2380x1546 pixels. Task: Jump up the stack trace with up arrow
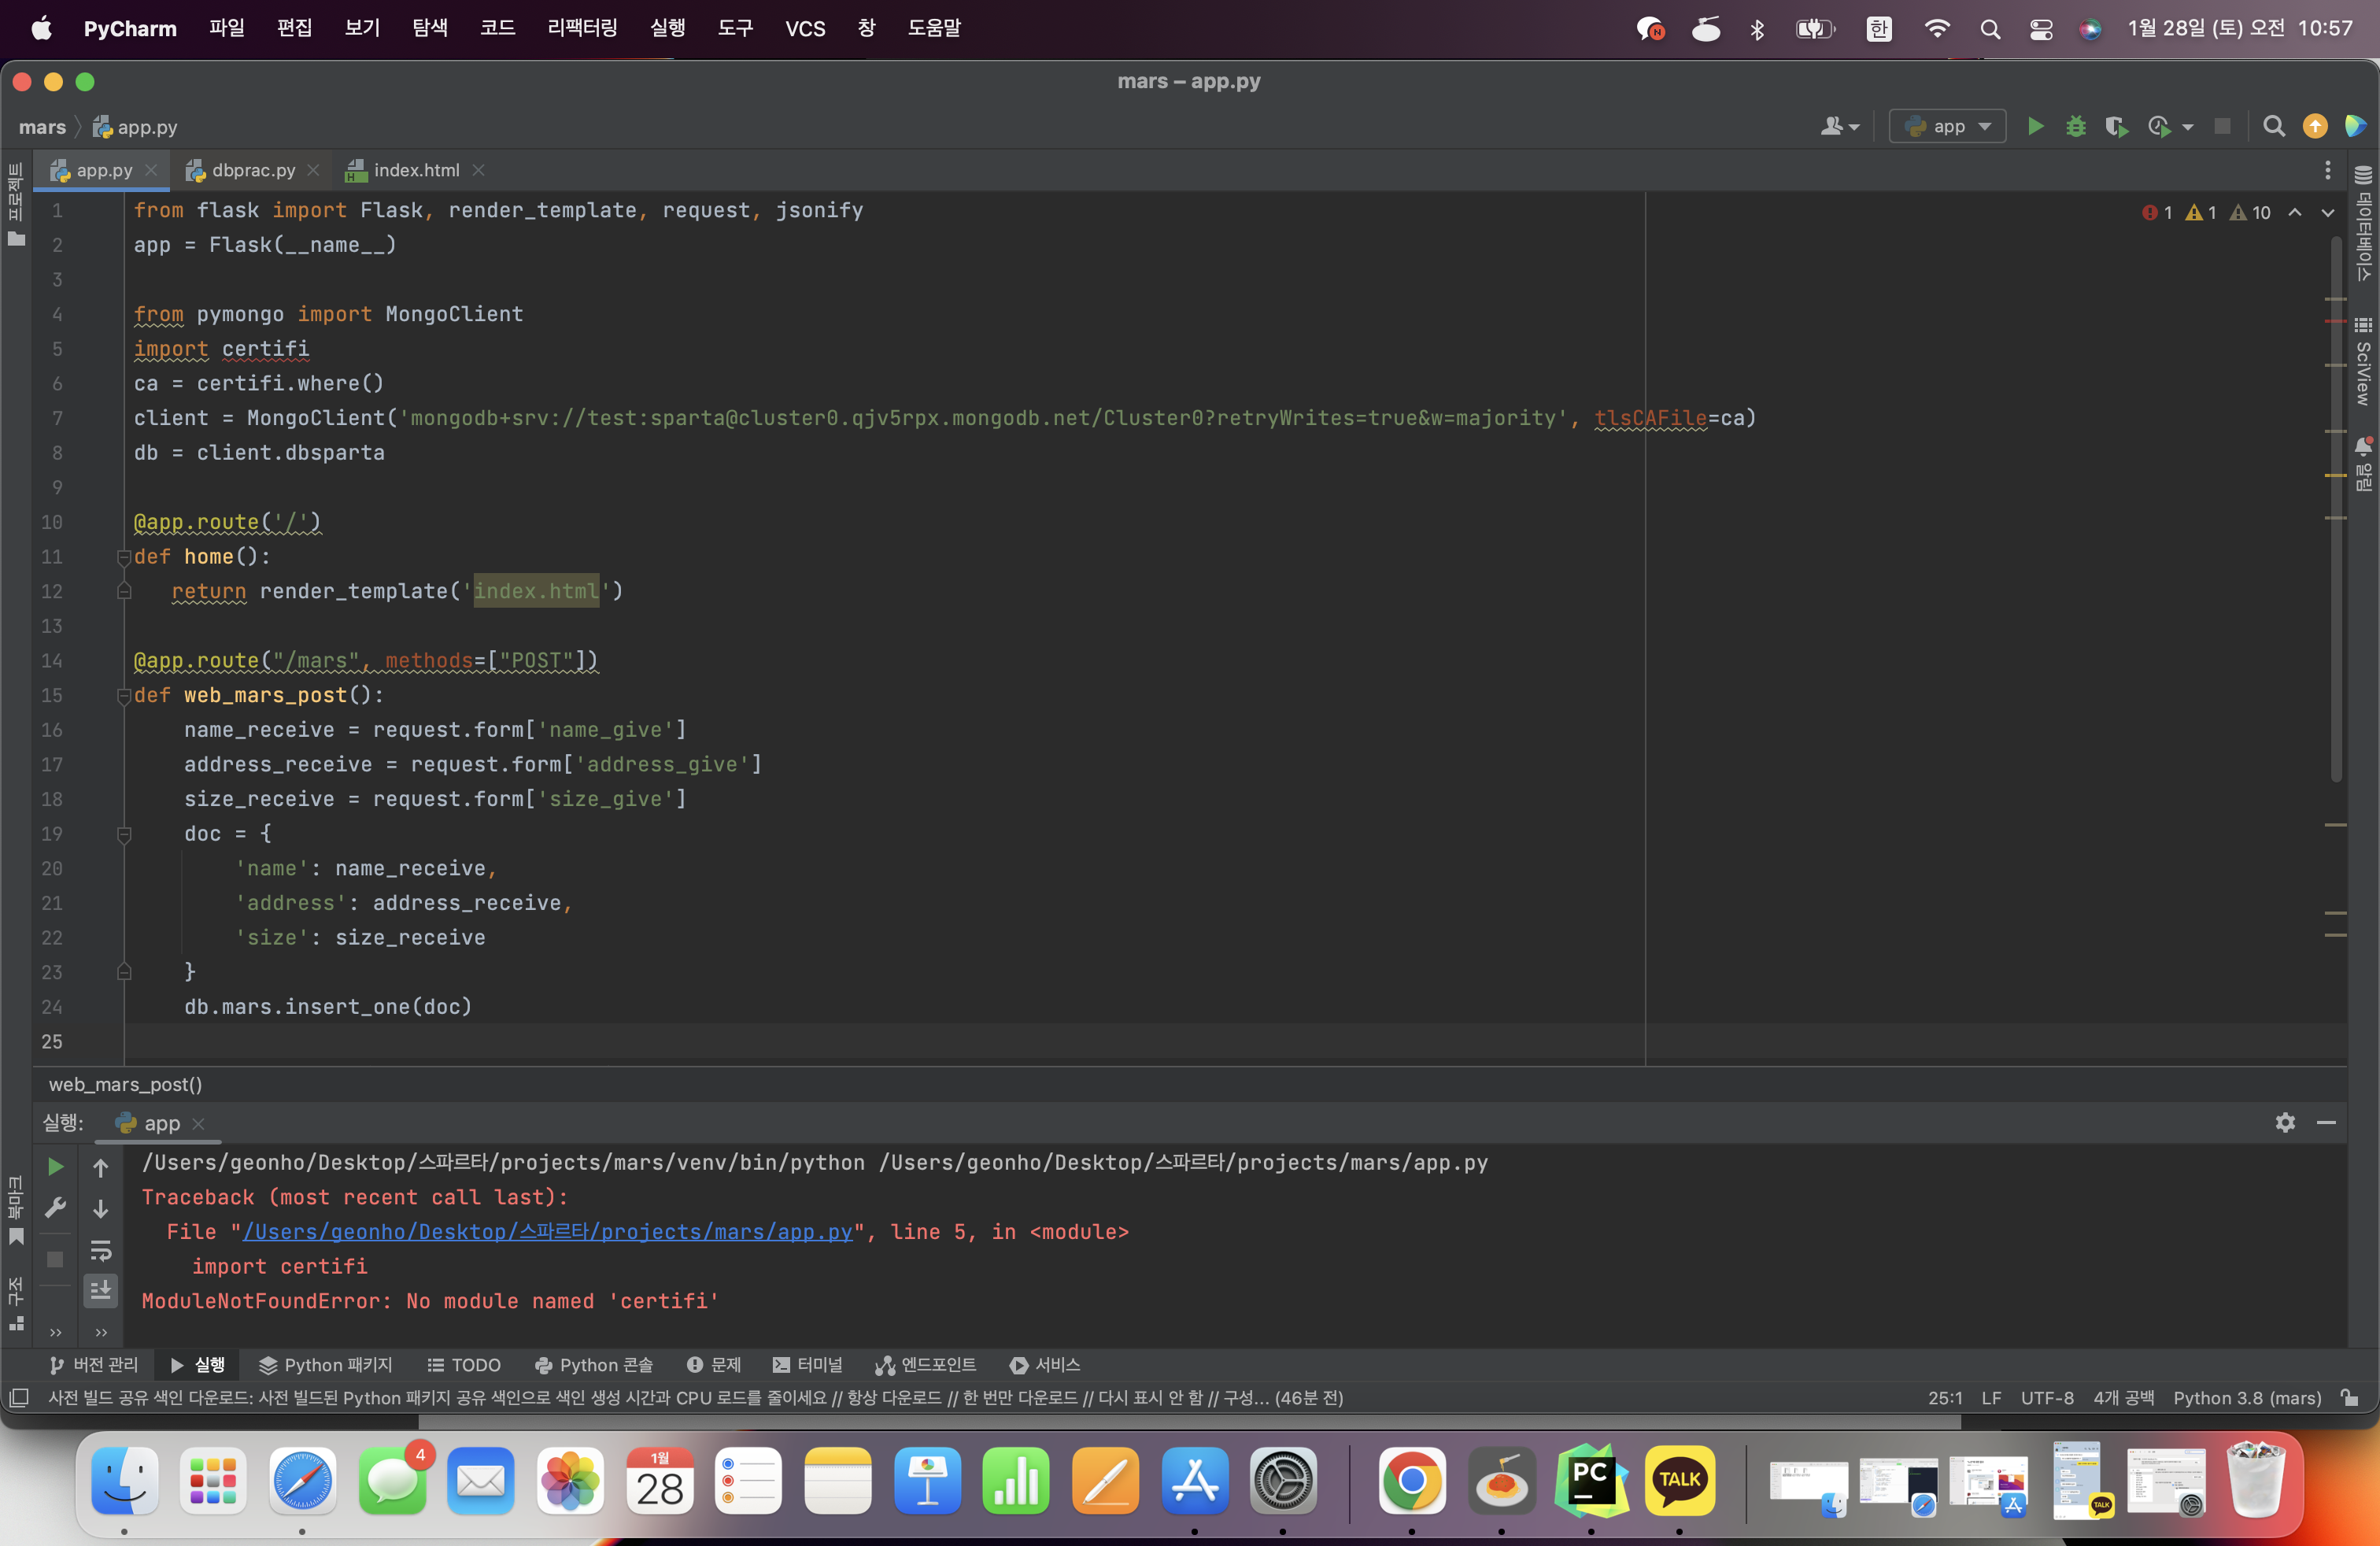pos(101,1167)
